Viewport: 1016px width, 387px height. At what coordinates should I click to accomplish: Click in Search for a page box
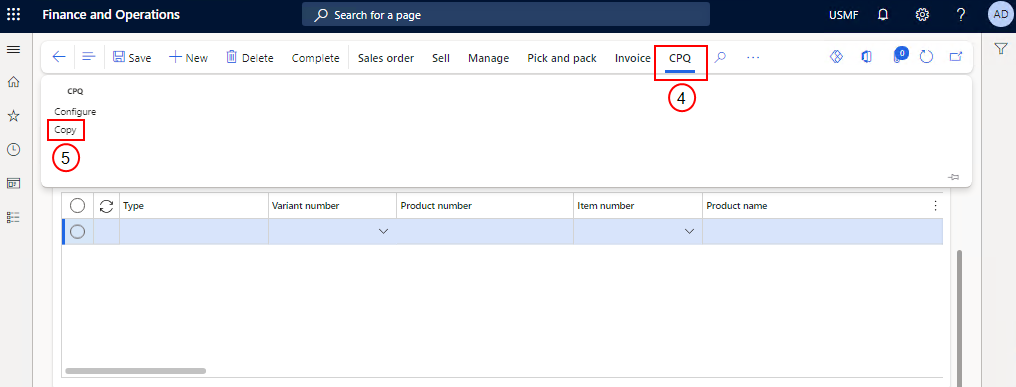click(x=505, y=14)
